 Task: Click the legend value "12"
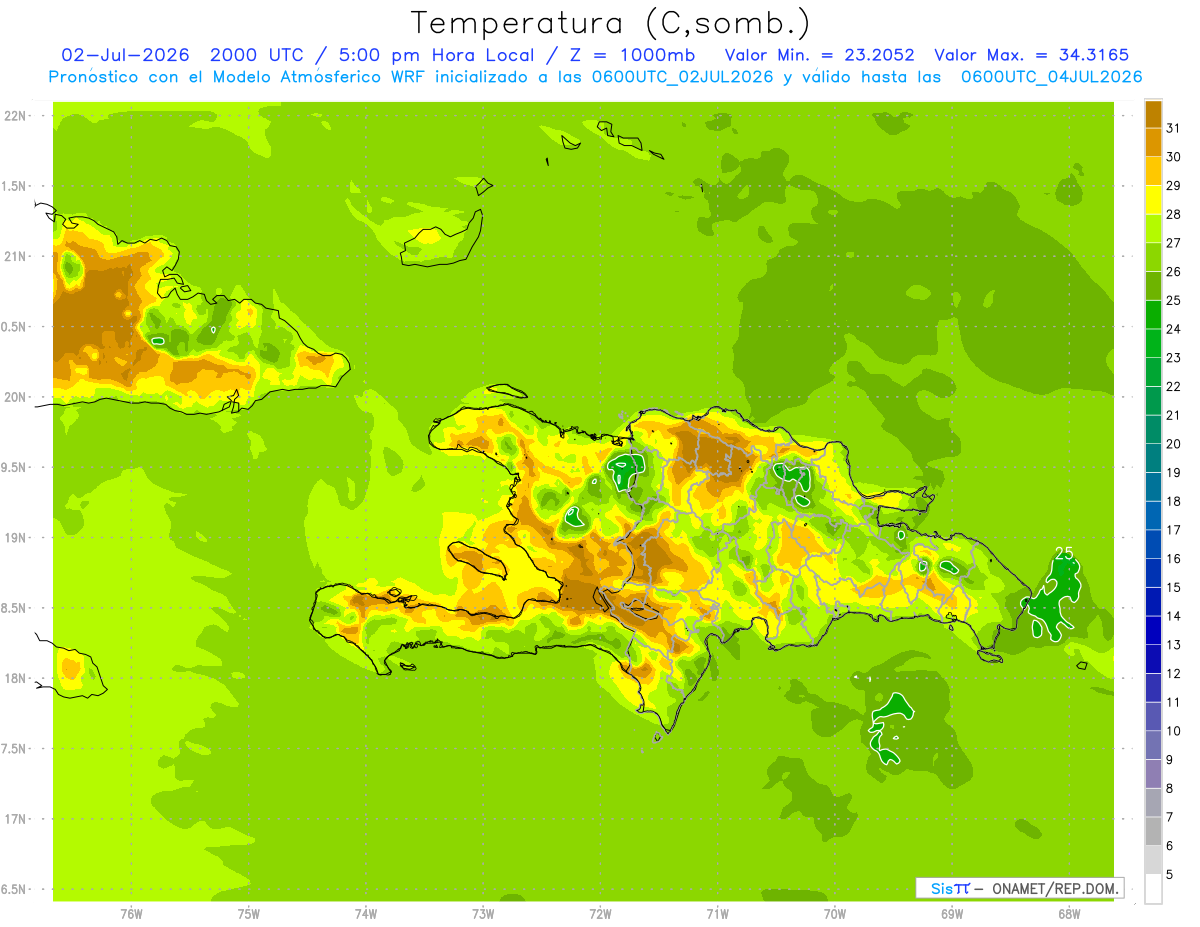pos(1174,674)
